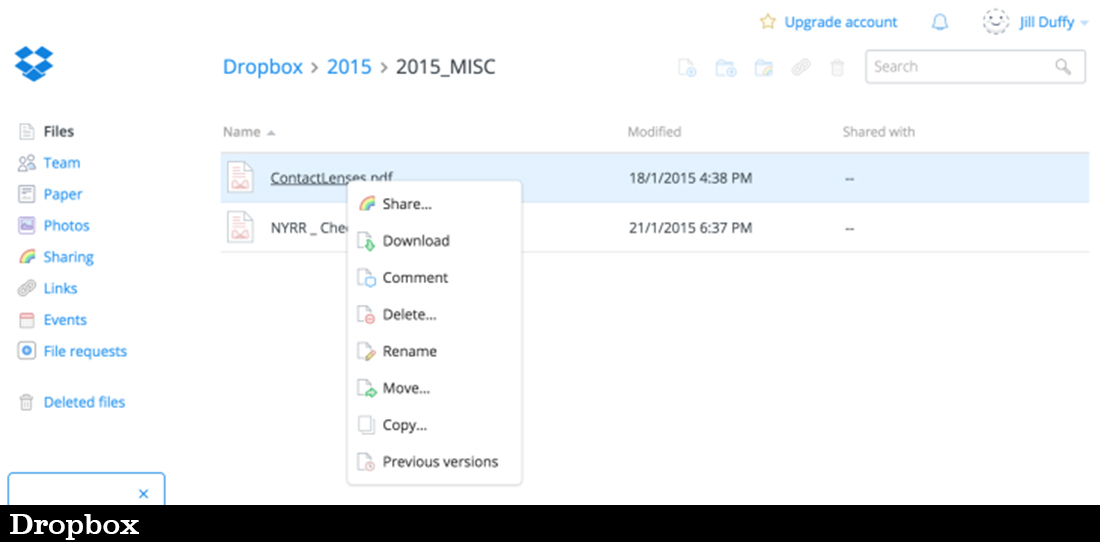Click the icon beside Previous versions
The image size is (1100, 542).
[367, 462]
